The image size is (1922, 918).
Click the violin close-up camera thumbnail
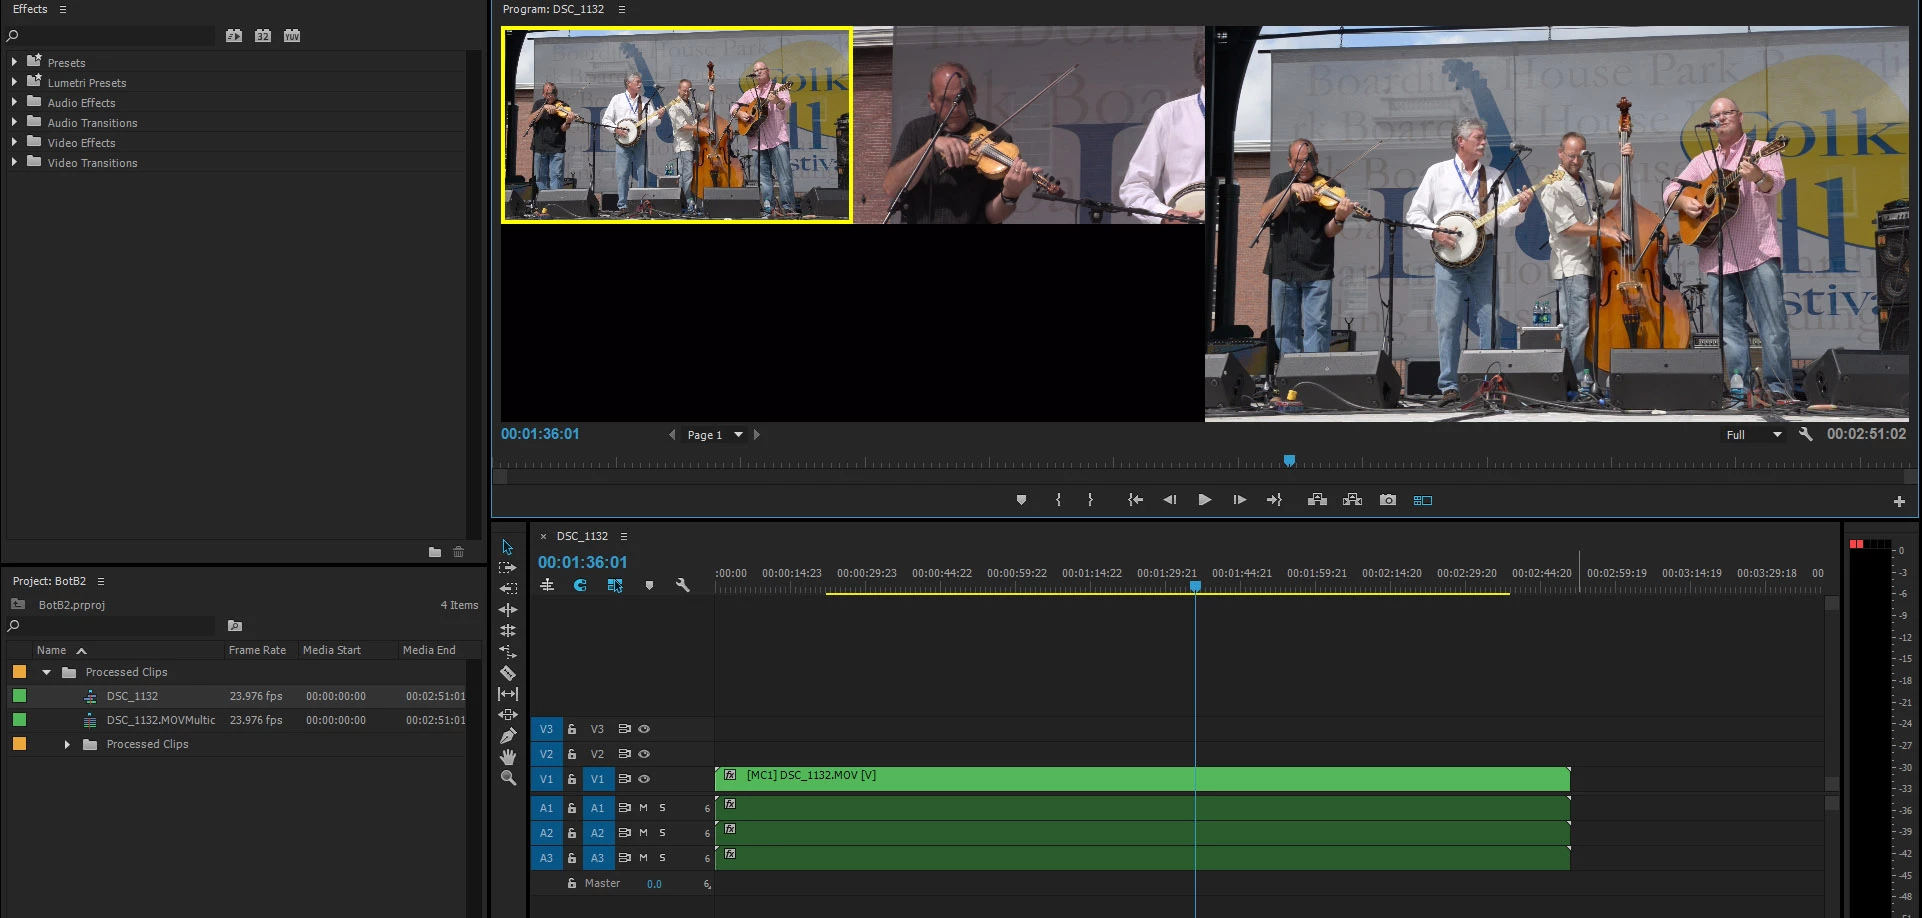tap(1029, 125)
